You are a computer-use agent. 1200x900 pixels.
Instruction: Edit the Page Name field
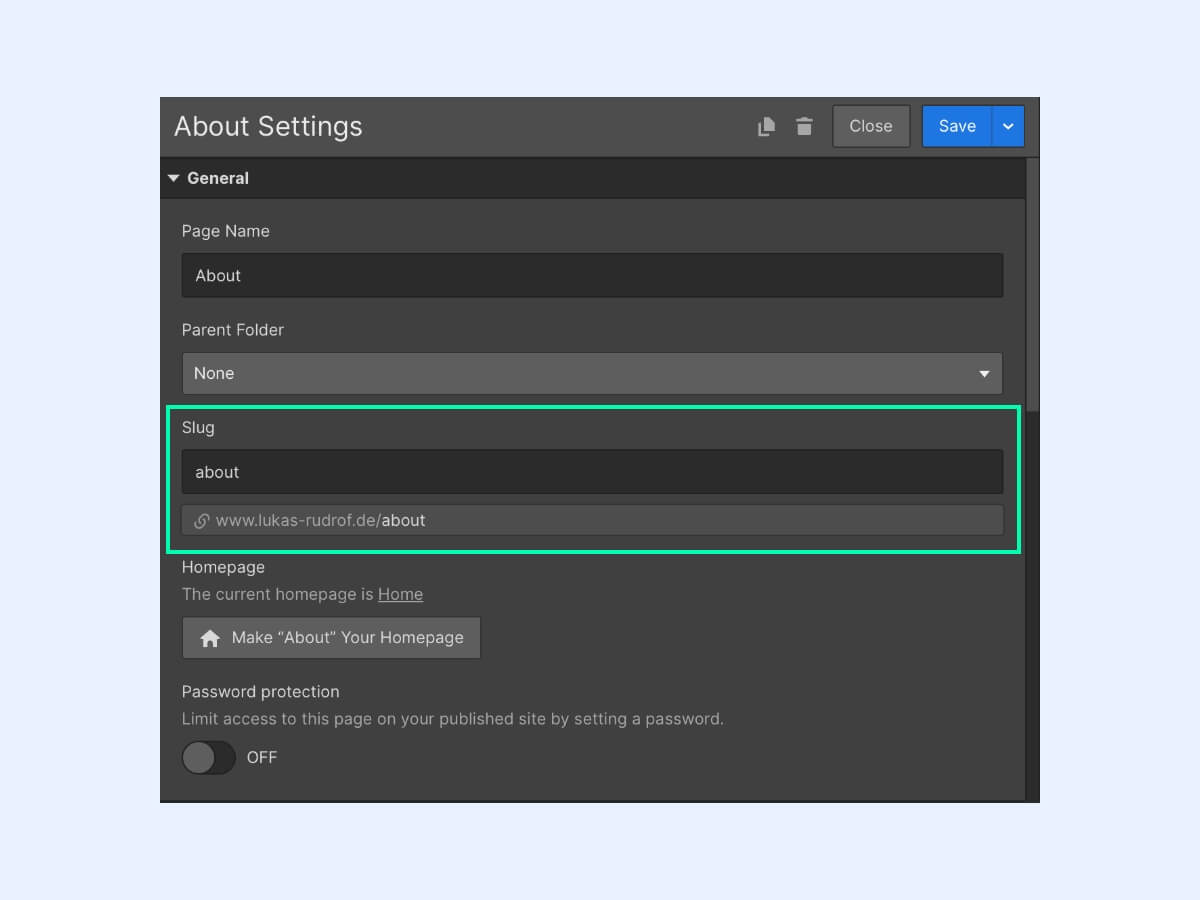click(x=592, y=275)
